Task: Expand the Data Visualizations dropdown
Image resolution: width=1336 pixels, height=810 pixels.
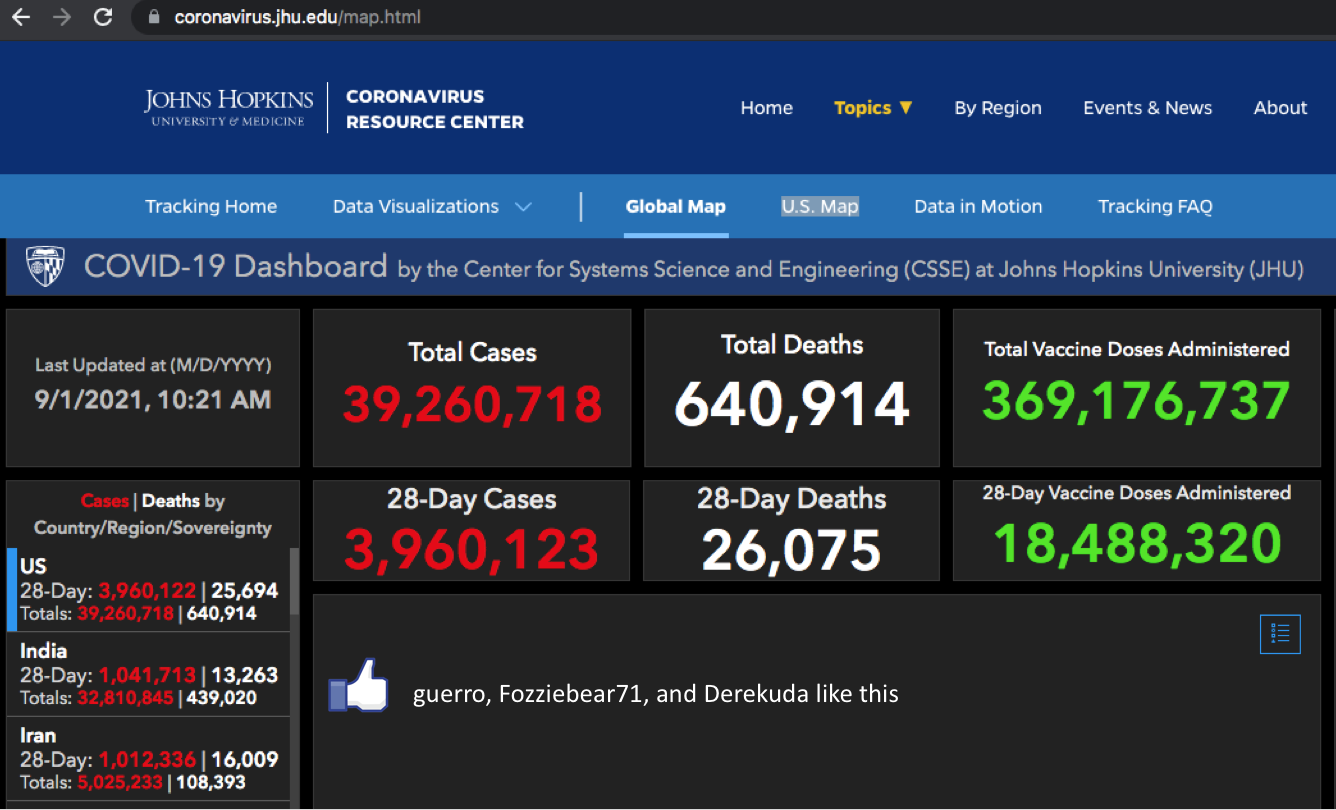Action: pos(432,207)
